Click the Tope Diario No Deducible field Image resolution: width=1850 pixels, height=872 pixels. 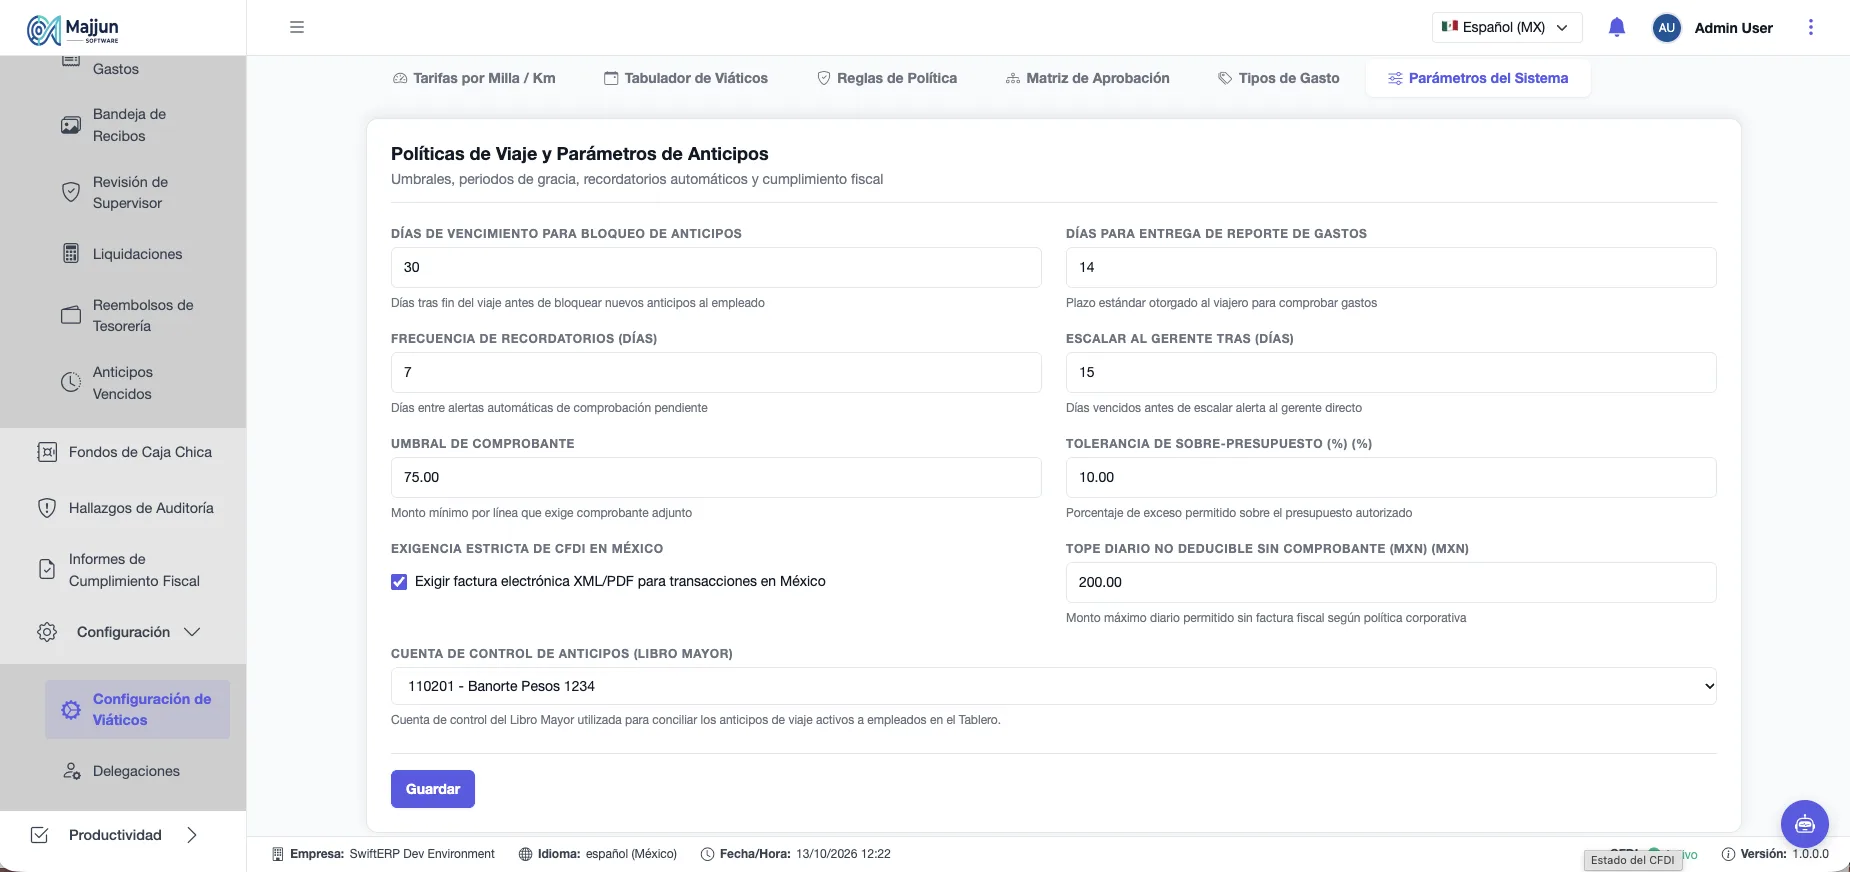tap(1391, 582)
